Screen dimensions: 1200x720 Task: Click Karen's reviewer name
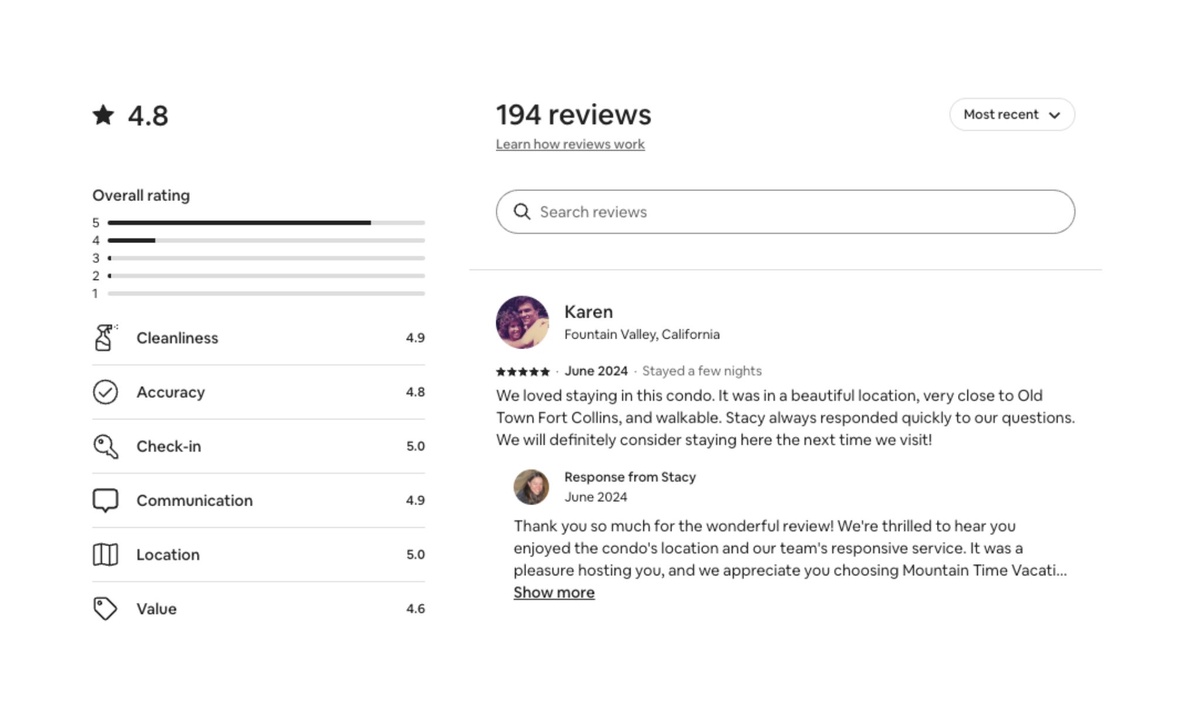588,312
